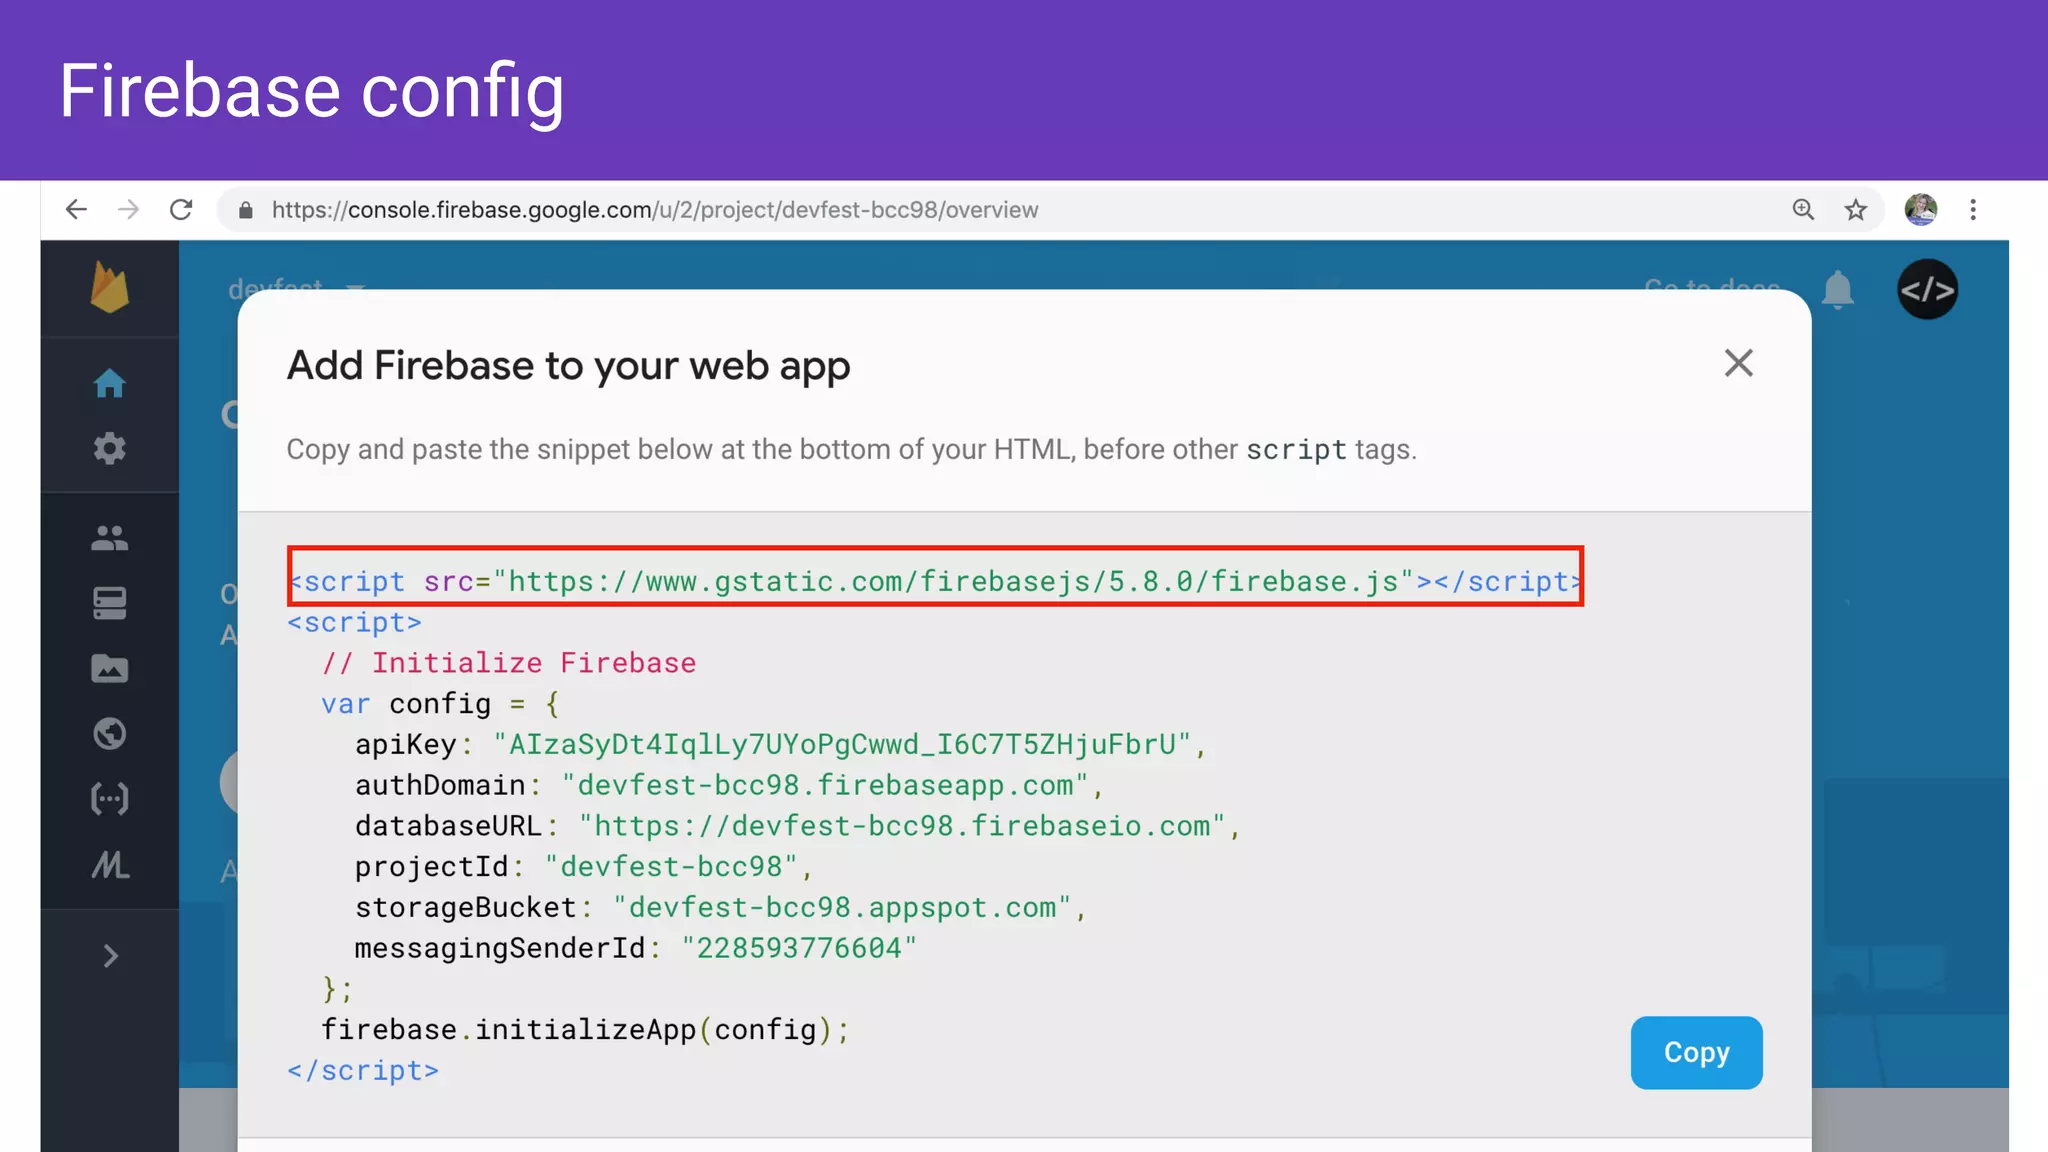This screenshot has height=1152, width=2048.
Task: Click the apiKey value string
Action: click(x=842, y=745)
